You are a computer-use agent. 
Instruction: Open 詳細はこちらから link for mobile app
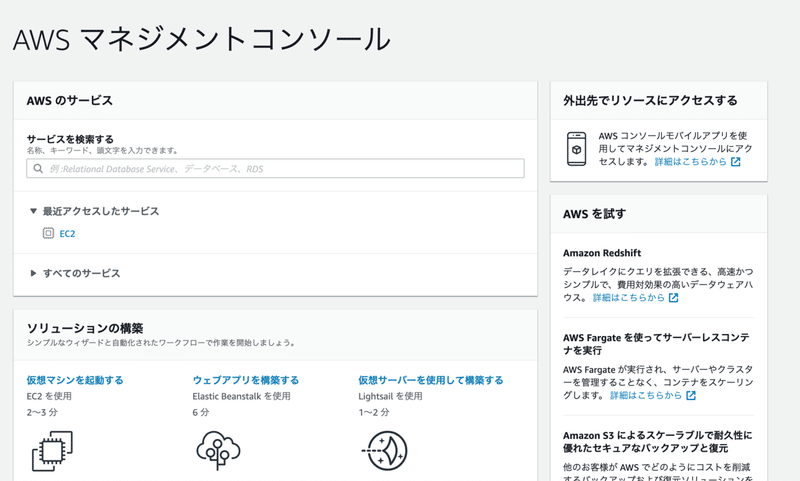pos(690,162)
